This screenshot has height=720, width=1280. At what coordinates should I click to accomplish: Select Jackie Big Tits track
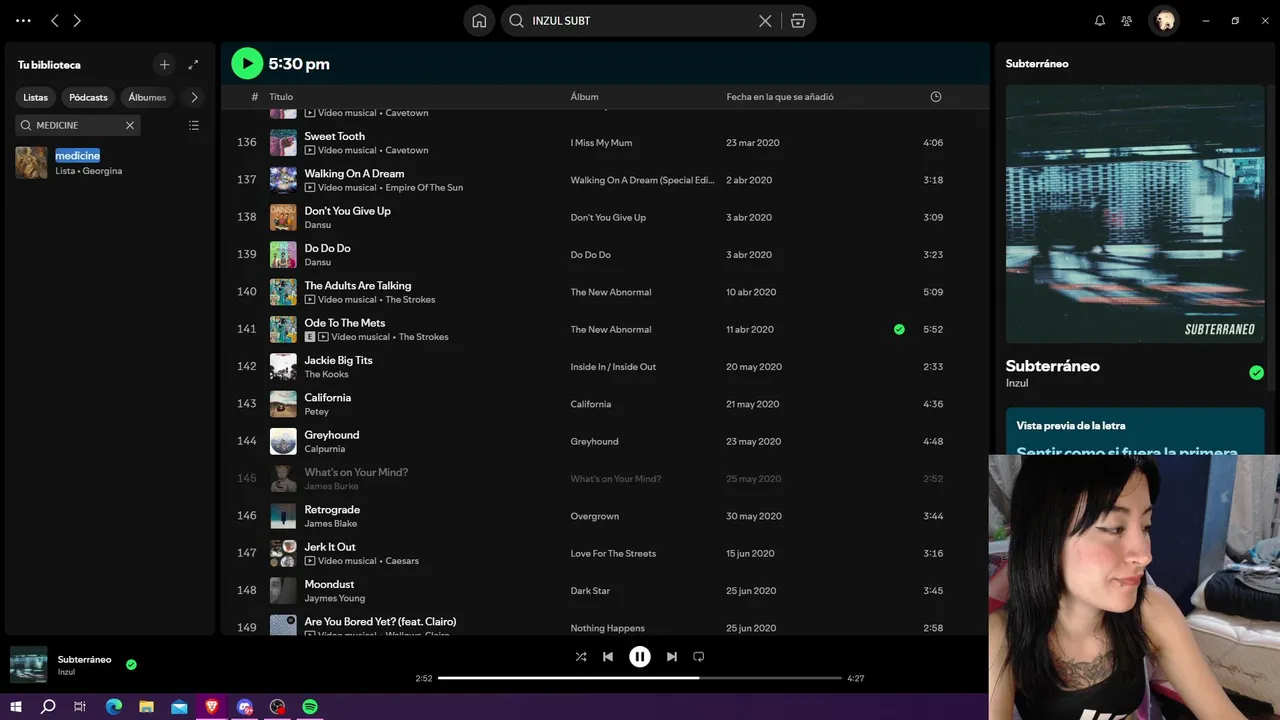[339, 360]
